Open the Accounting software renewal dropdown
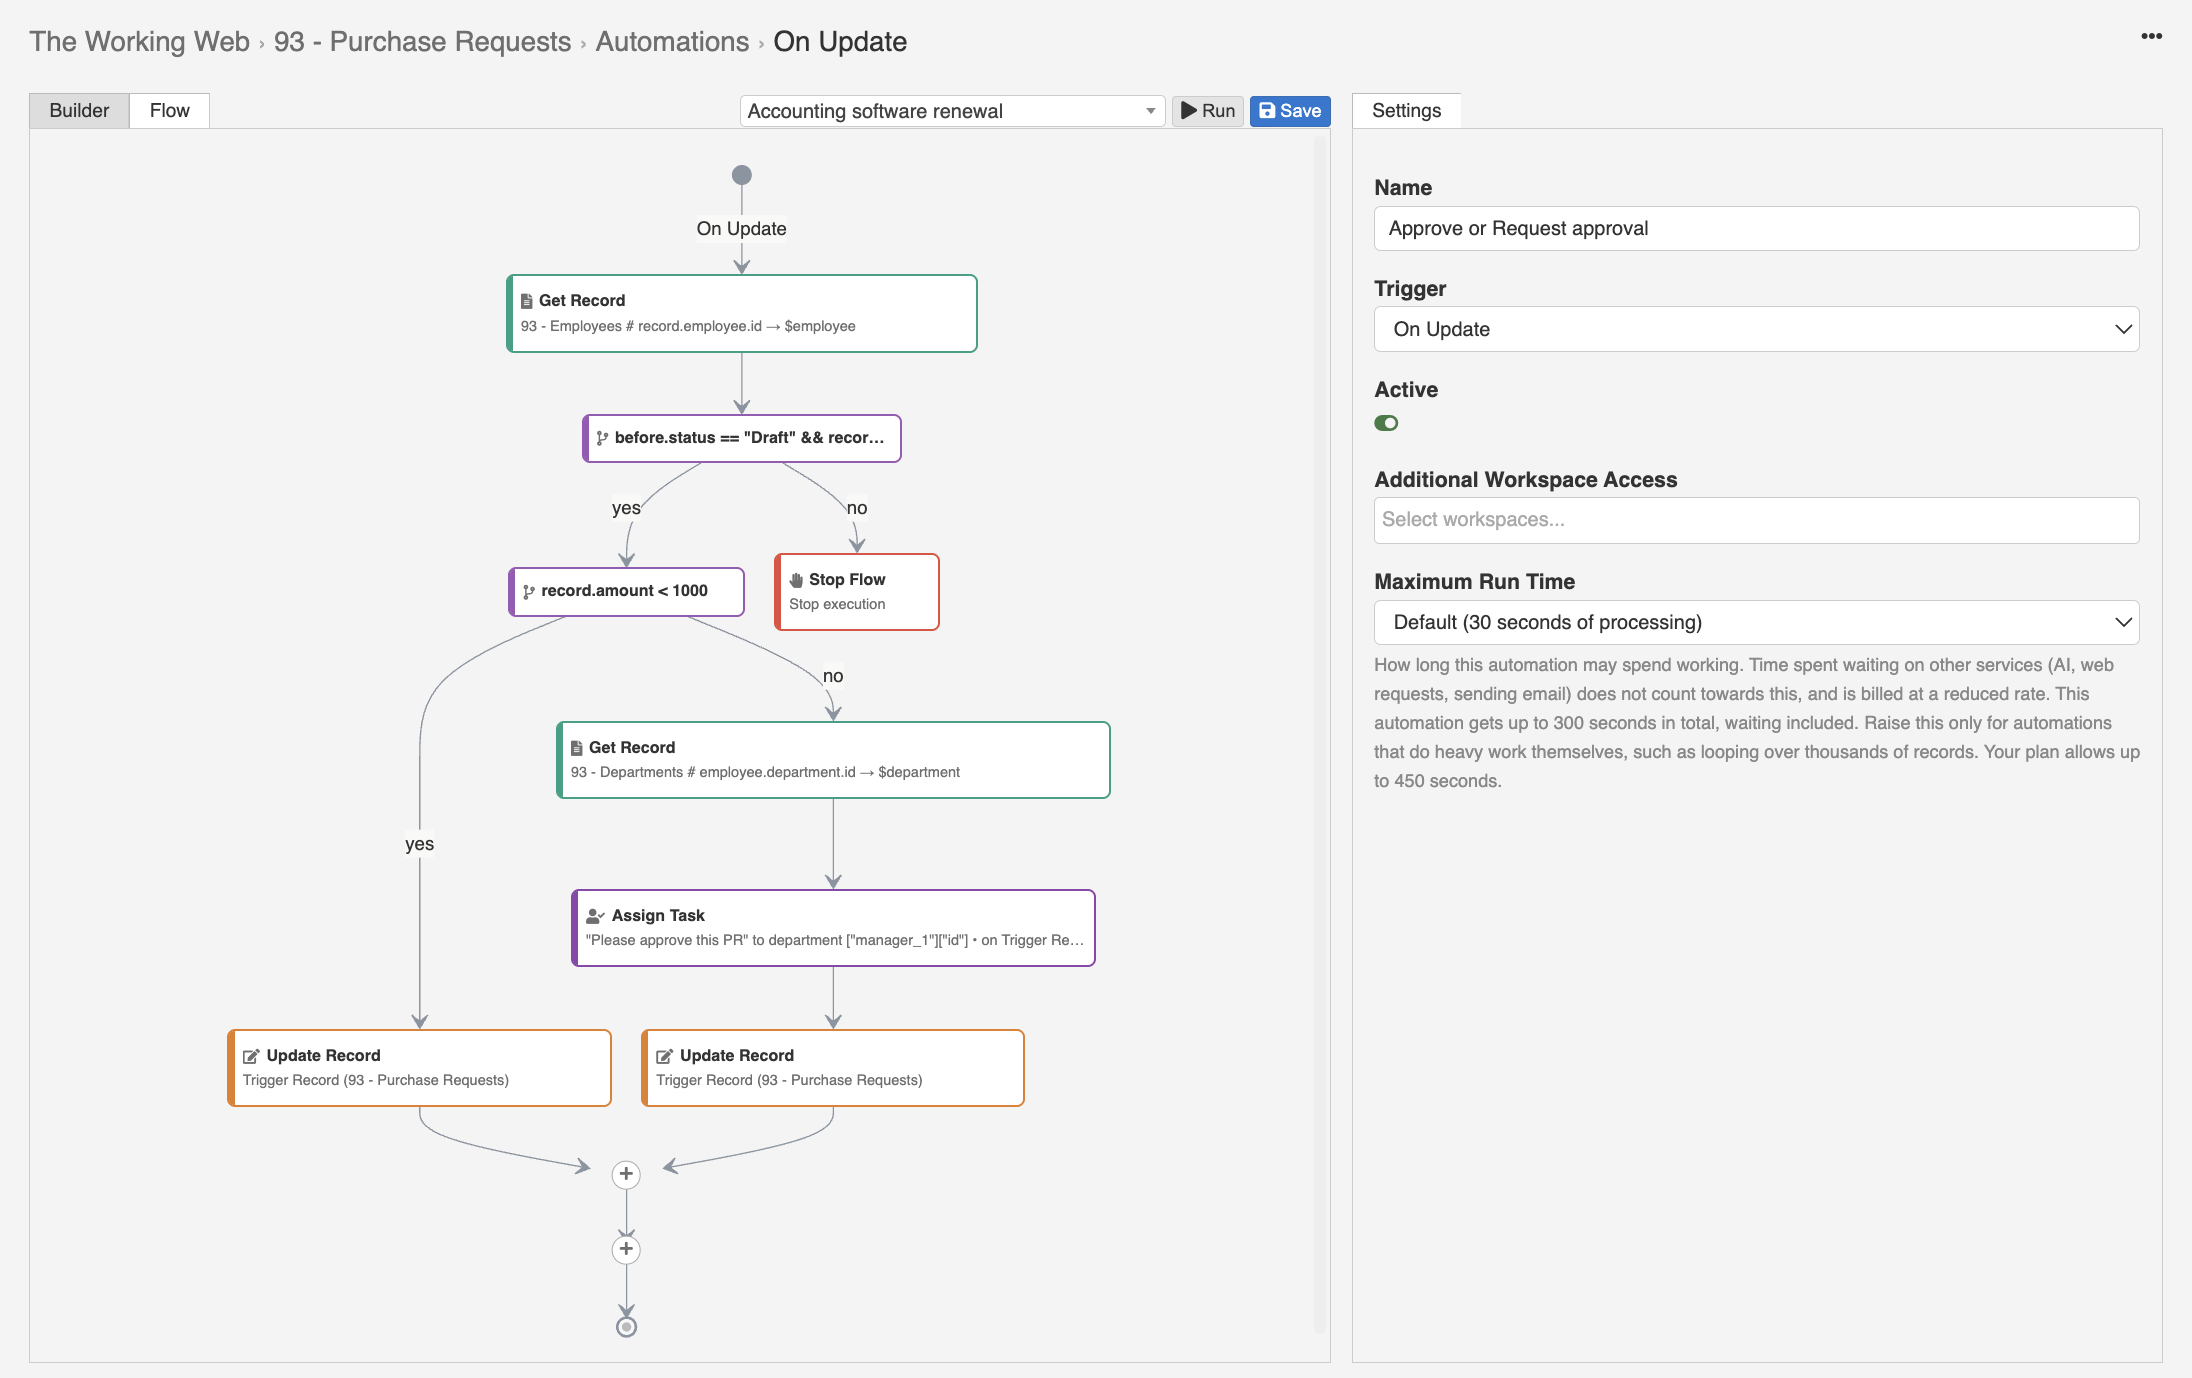Viewport: 2192px width, 1378px height. [x=952, y=111]
